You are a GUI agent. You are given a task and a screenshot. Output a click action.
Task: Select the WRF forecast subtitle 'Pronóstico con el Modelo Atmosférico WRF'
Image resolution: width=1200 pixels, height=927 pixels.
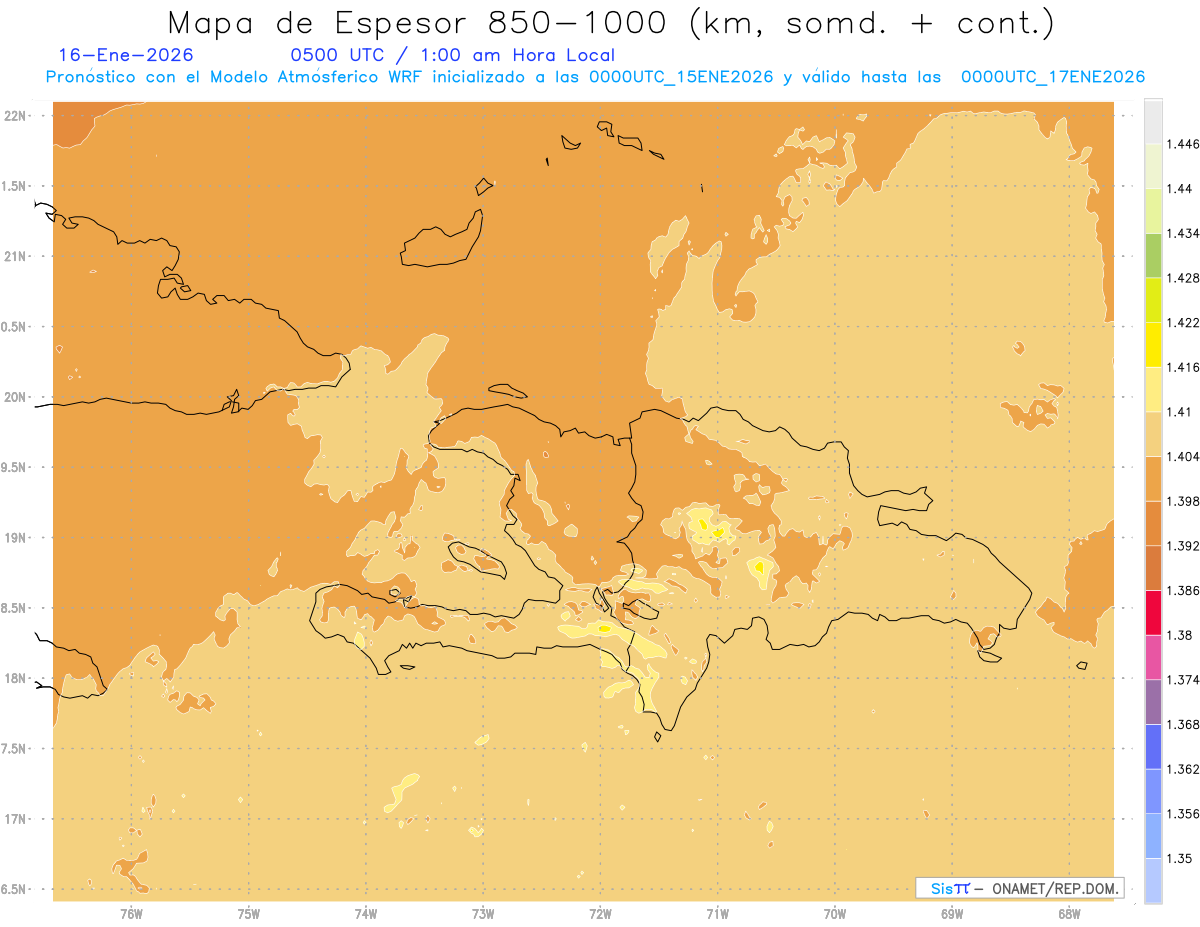(x=235, y=77)
